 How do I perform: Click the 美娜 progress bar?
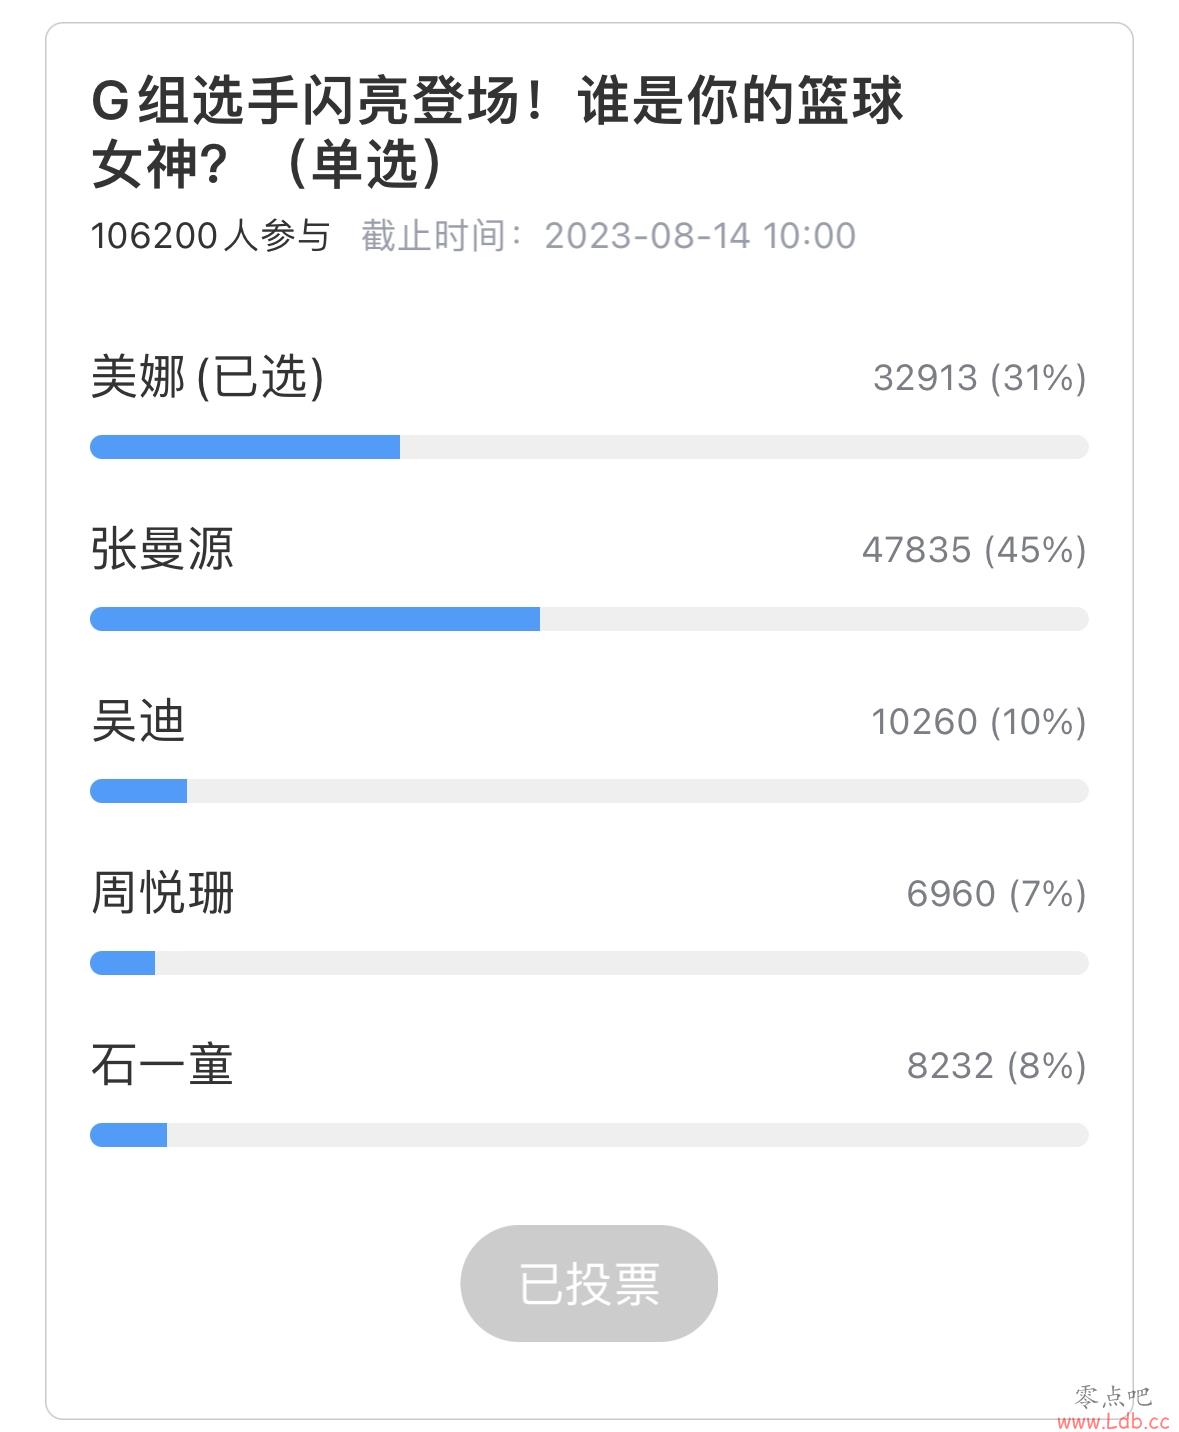(x=589, y=447)
